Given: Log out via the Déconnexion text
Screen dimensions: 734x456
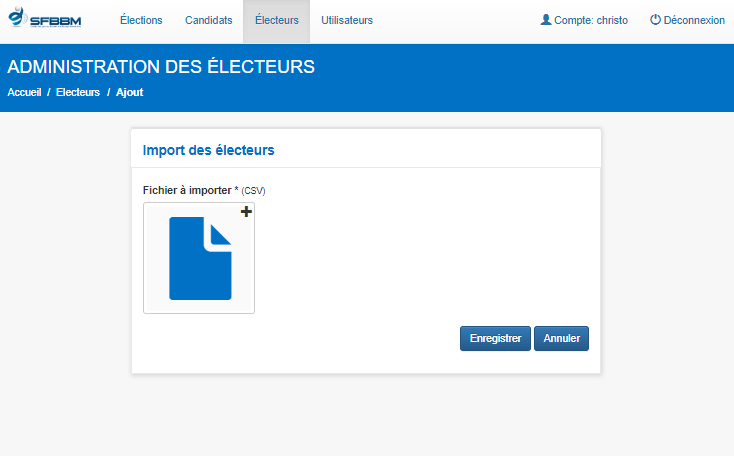Looking at the screenshot, I should tap(694, 20).
